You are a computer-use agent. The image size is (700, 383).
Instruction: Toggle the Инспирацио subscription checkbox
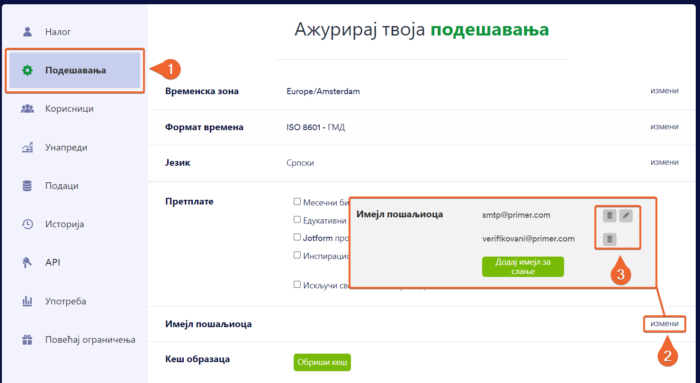pyautogui.click(x=297, y=255)
